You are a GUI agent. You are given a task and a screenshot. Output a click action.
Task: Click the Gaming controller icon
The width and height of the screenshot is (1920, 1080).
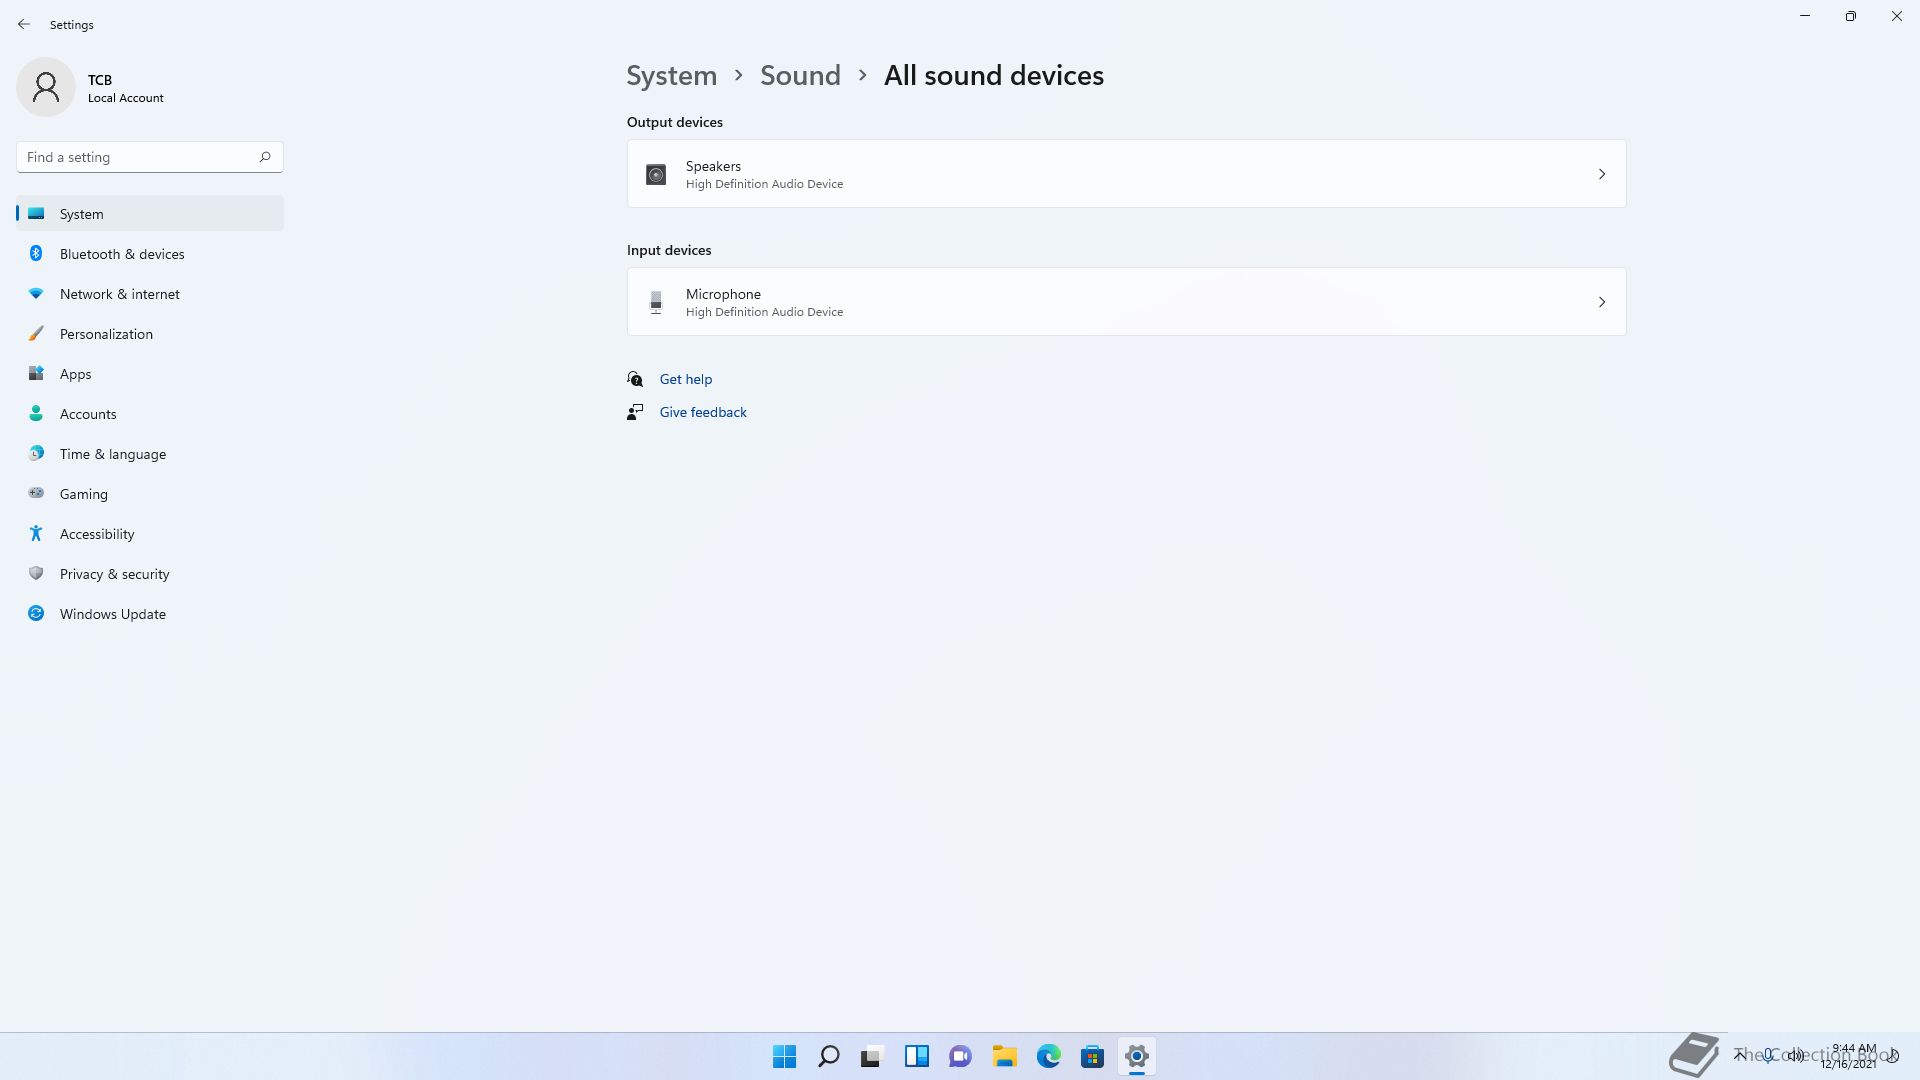click(36, 493)
